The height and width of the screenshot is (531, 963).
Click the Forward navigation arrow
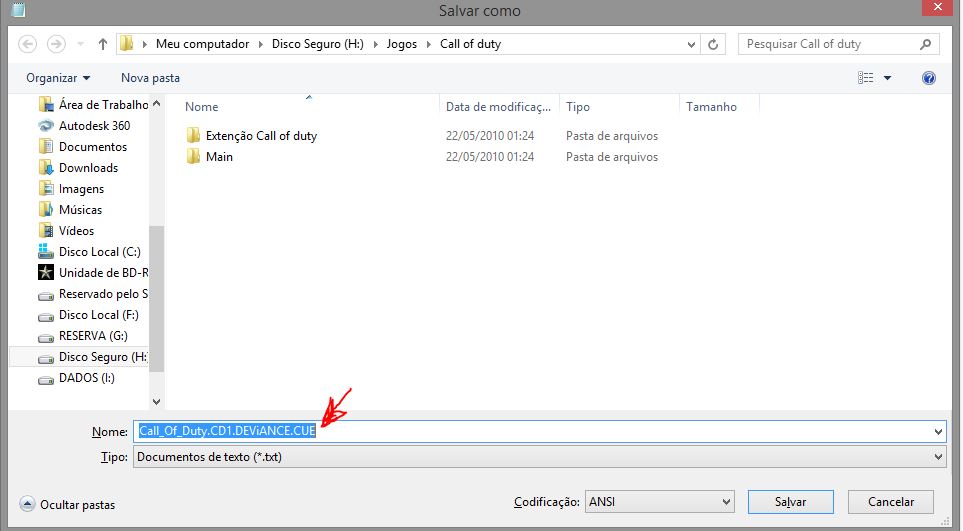pyautogui.click(x=56, y=44)
